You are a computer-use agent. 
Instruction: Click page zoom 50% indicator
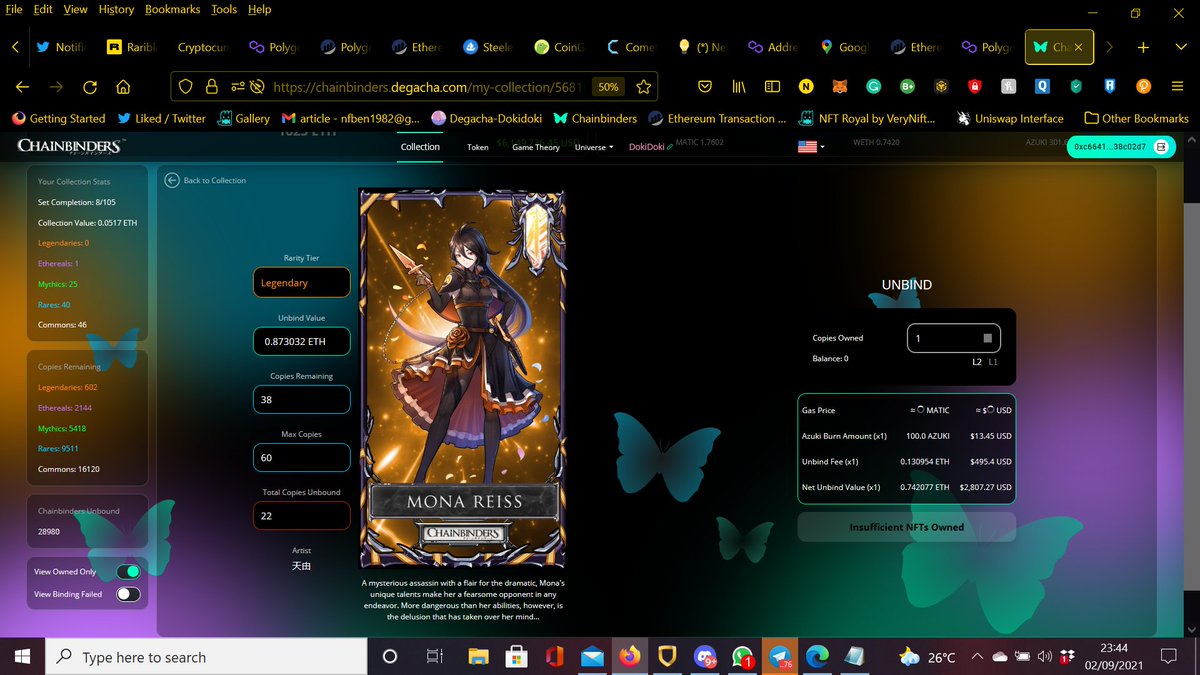pos(608,87)
